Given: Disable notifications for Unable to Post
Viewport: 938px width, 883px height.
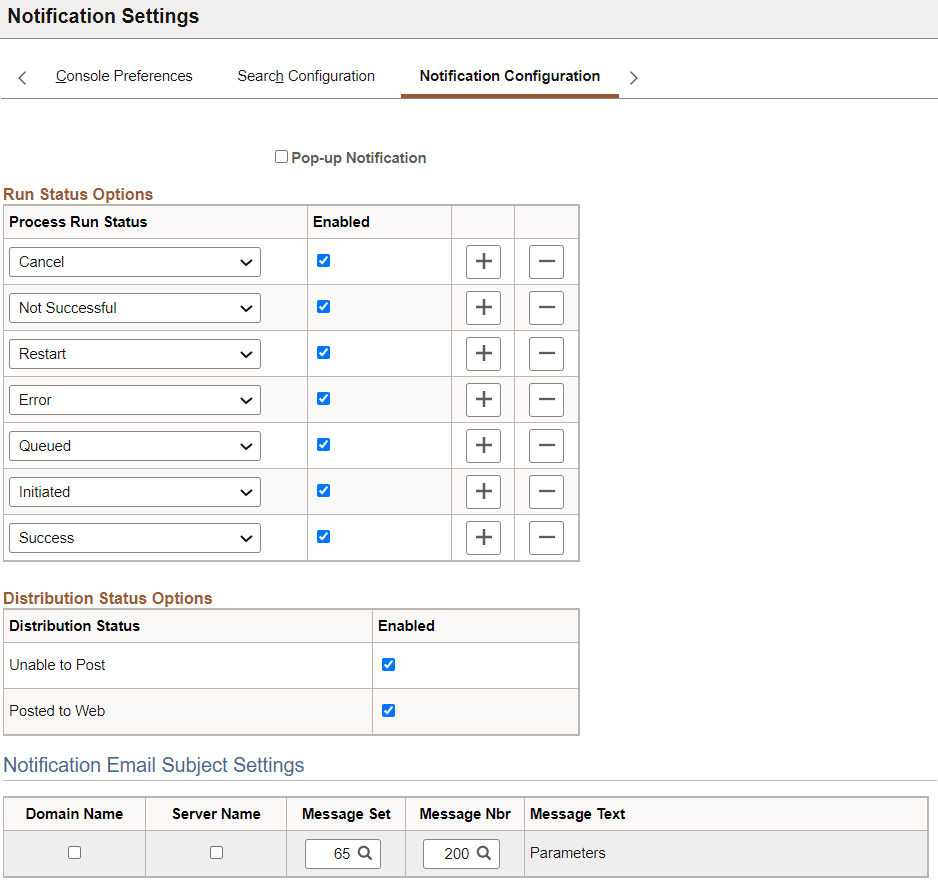Looking at the screenshot, I should (388, 664).
